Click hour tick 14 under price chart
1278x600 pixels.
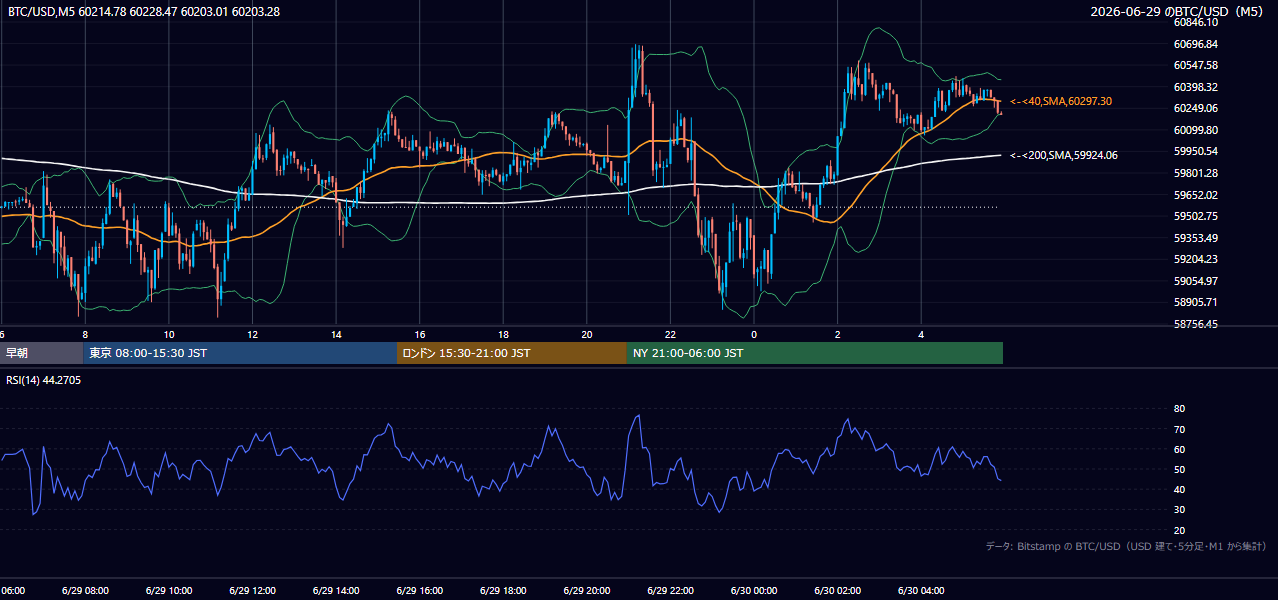pos(336,334)
